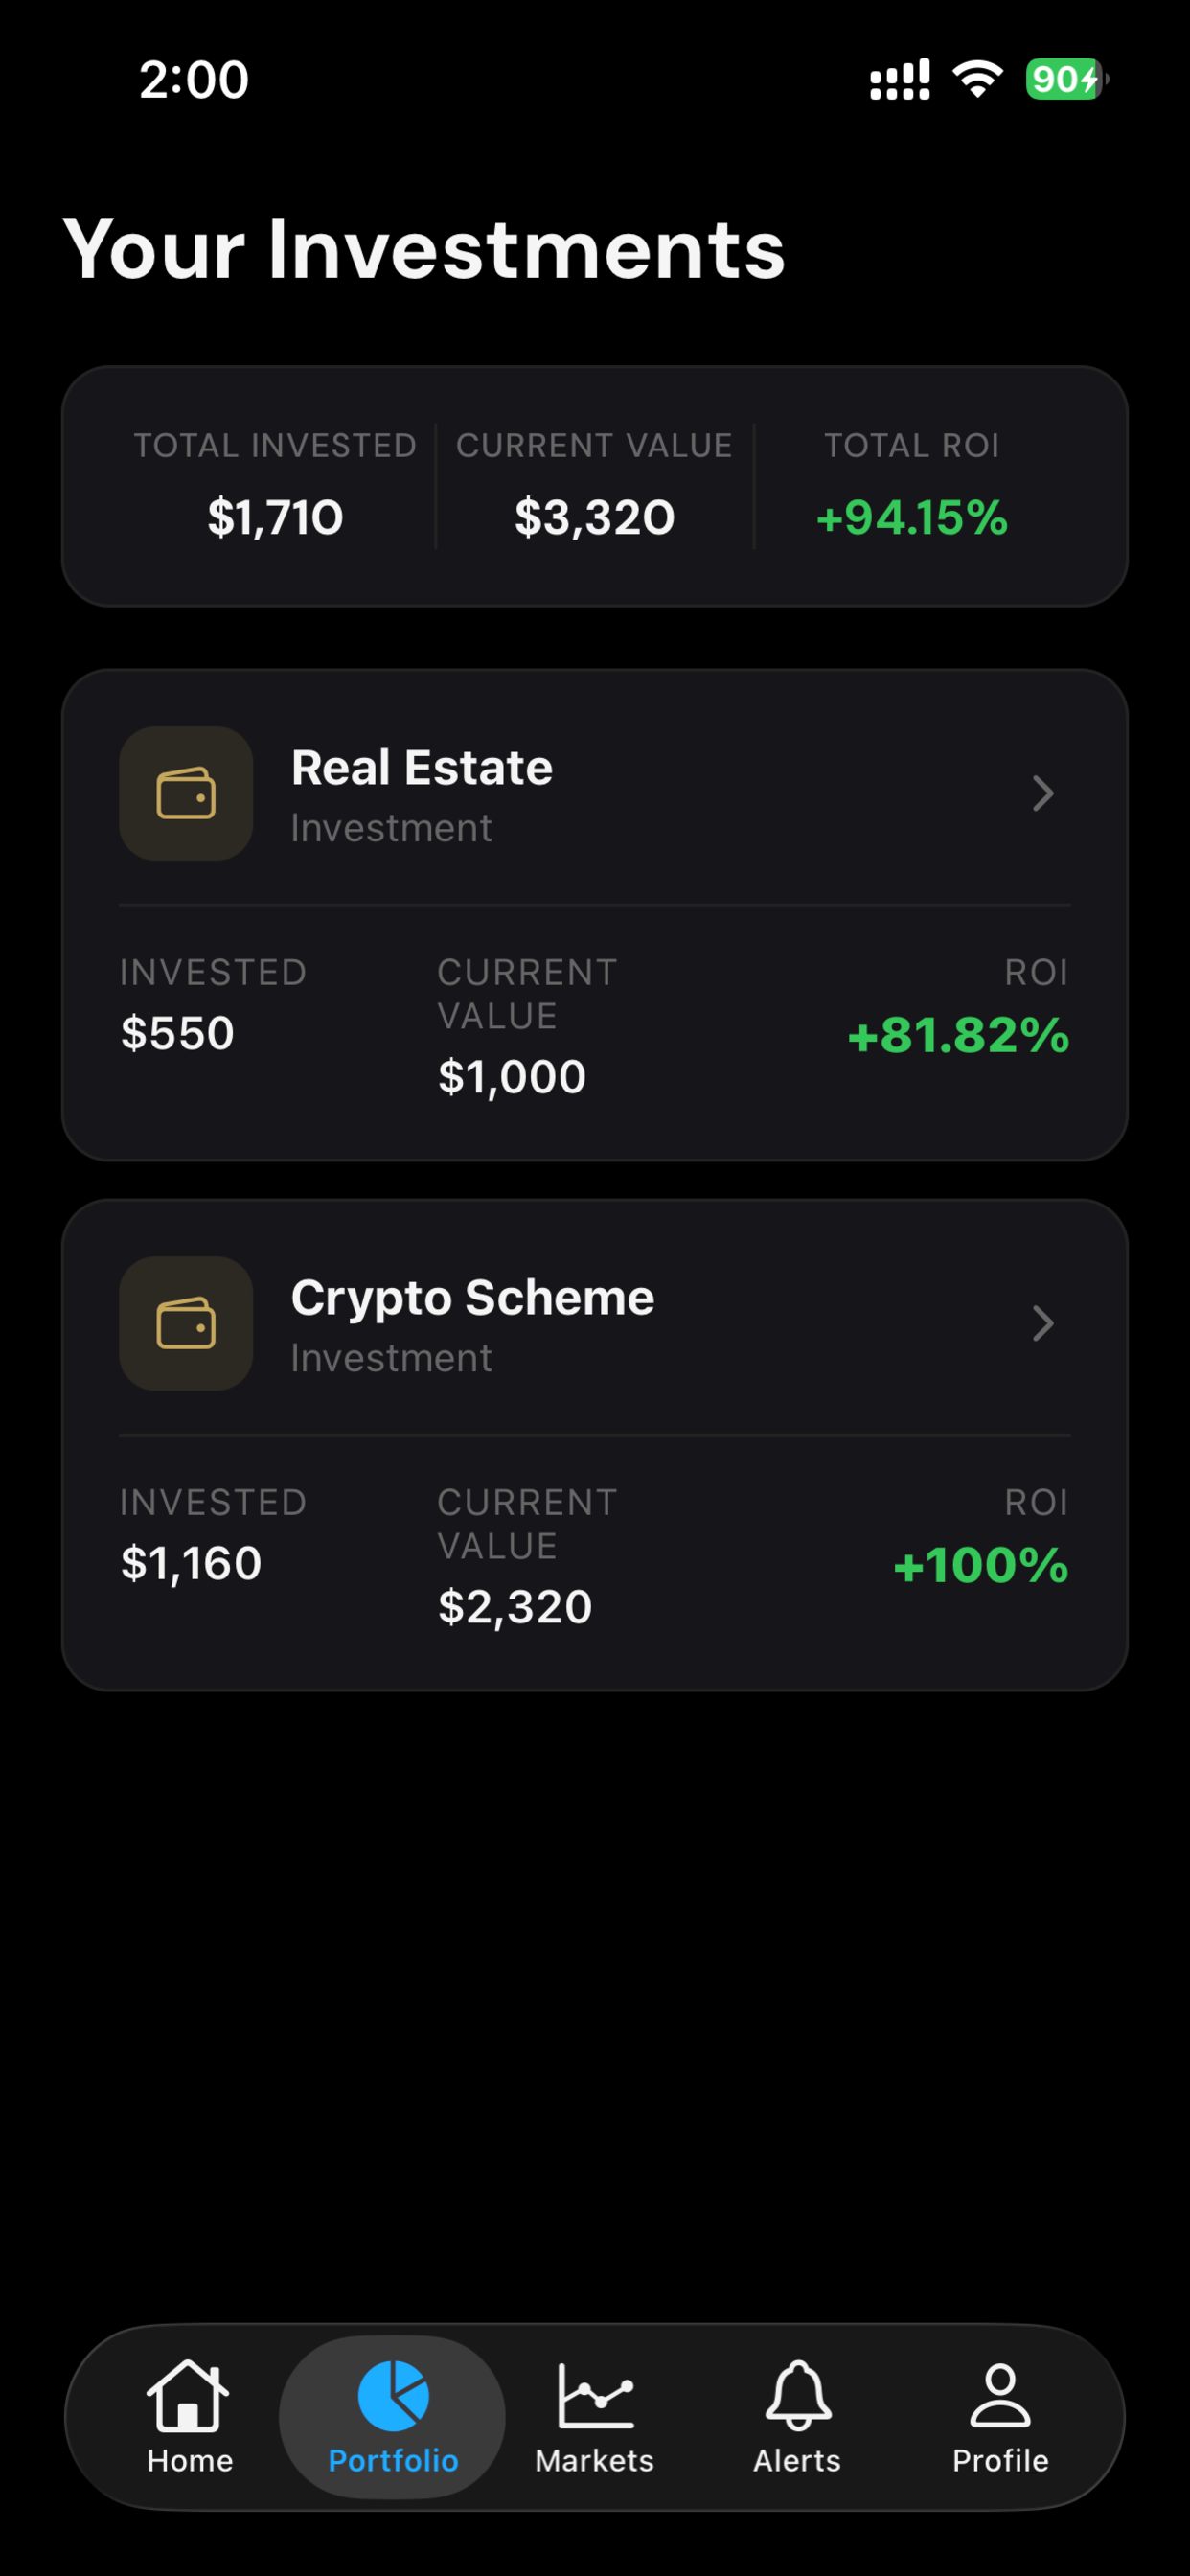Screen dimensions: 1190x2576
Task: Tap the Real Estate +81.82% ROI
Action: tap(959, 1034)
